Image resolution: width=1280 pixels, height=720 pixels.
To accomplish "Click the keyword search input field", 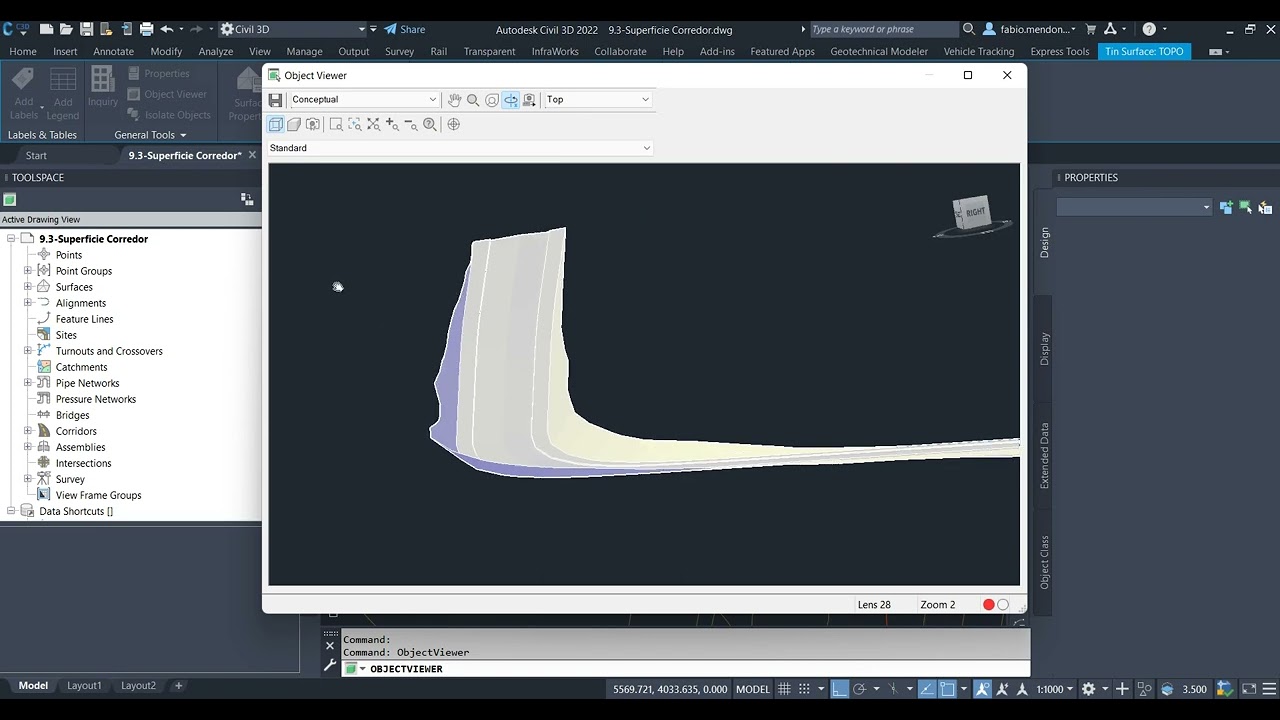I will point(883,29).
